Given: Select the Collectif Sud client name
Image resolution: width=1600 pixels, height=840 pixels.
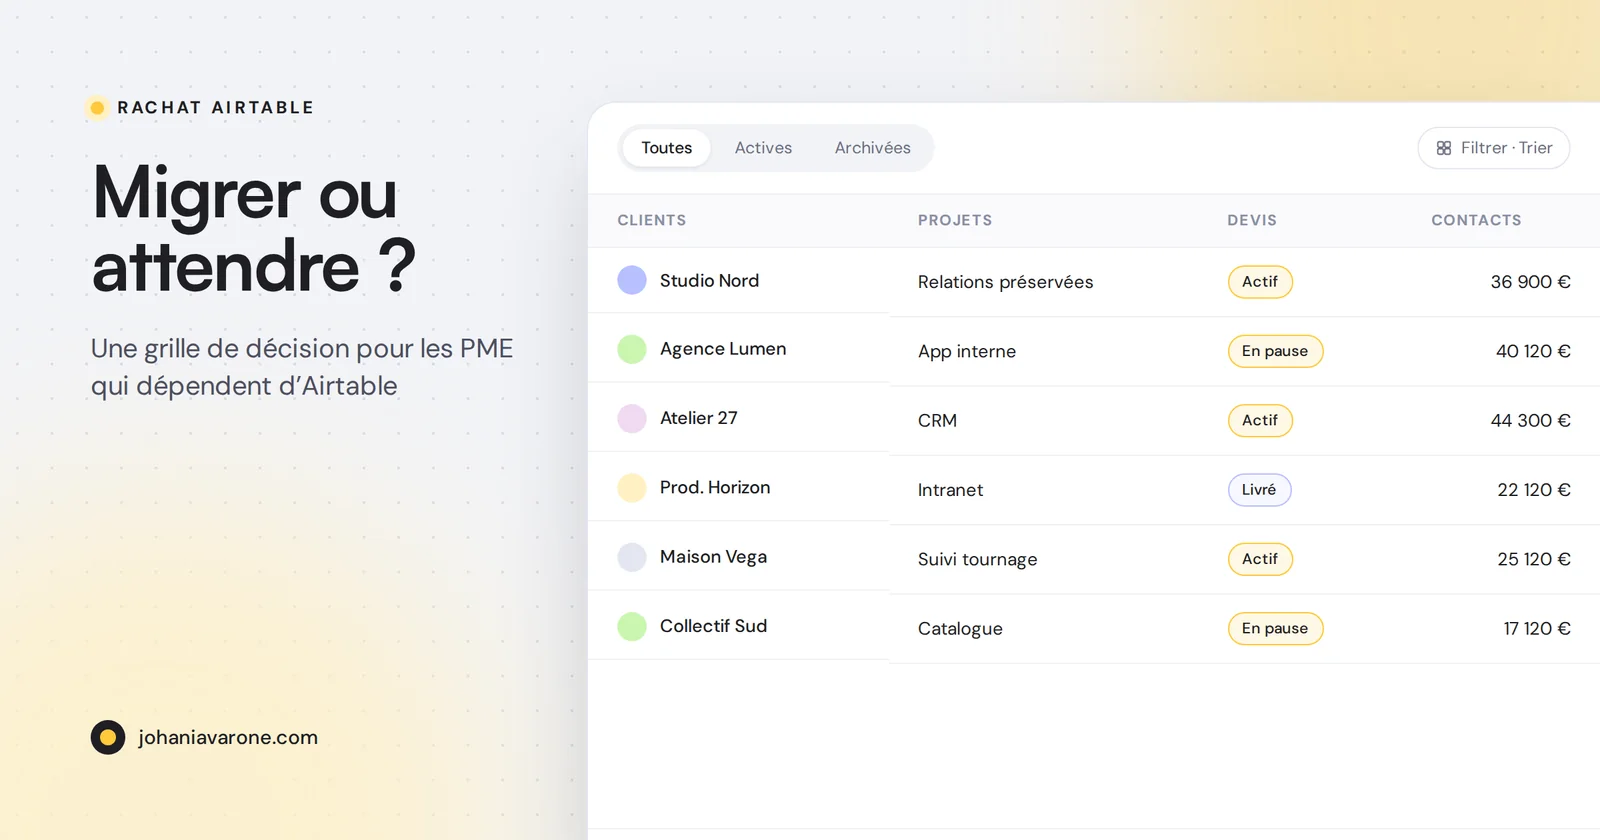Looking at the screenshot, I should click(713, 626).
